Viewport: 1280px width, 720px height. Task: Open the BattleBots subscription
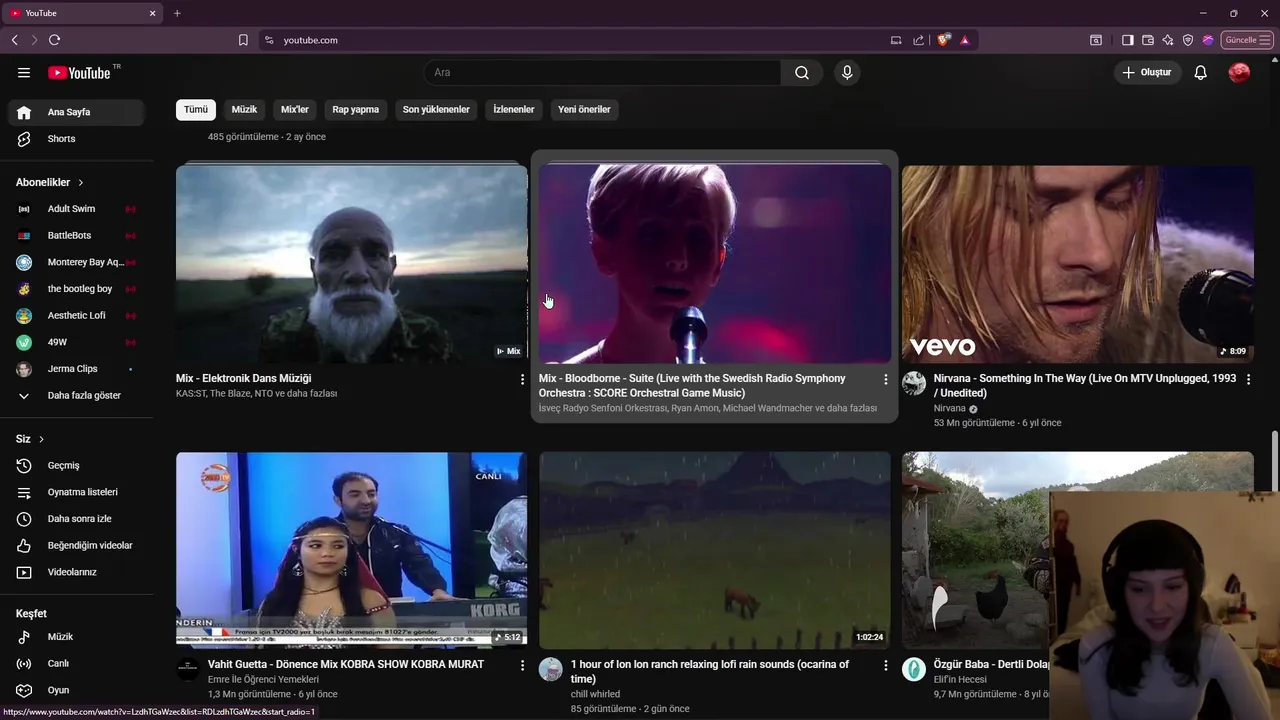click(76, 235)
